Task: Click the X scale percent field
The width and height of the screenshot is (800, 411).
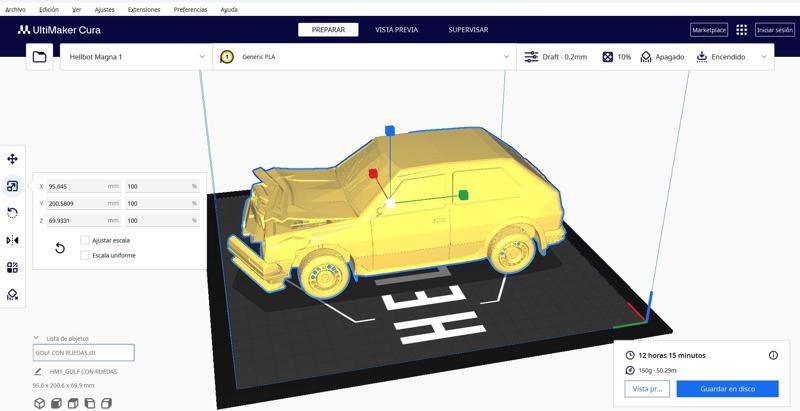Action: (162, 186)
